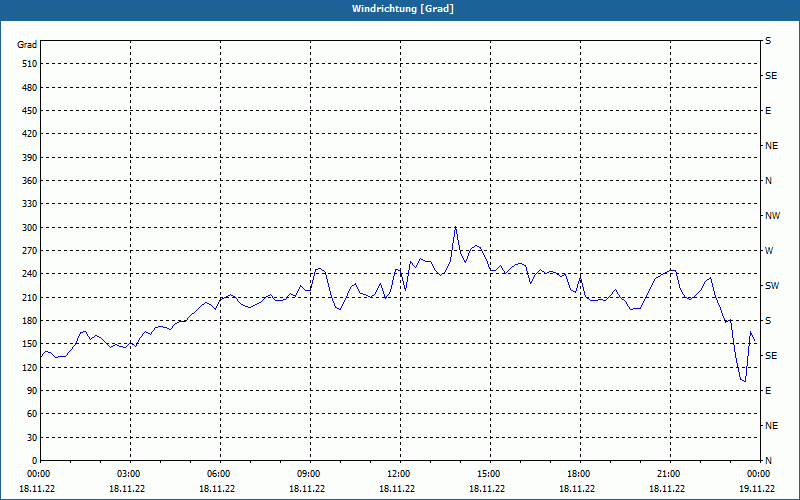The width and height of the screenshot is (800, 500).
Task: Click the chart title "Windrichtung [Grad]"
Action: click(x=403, y=9)
